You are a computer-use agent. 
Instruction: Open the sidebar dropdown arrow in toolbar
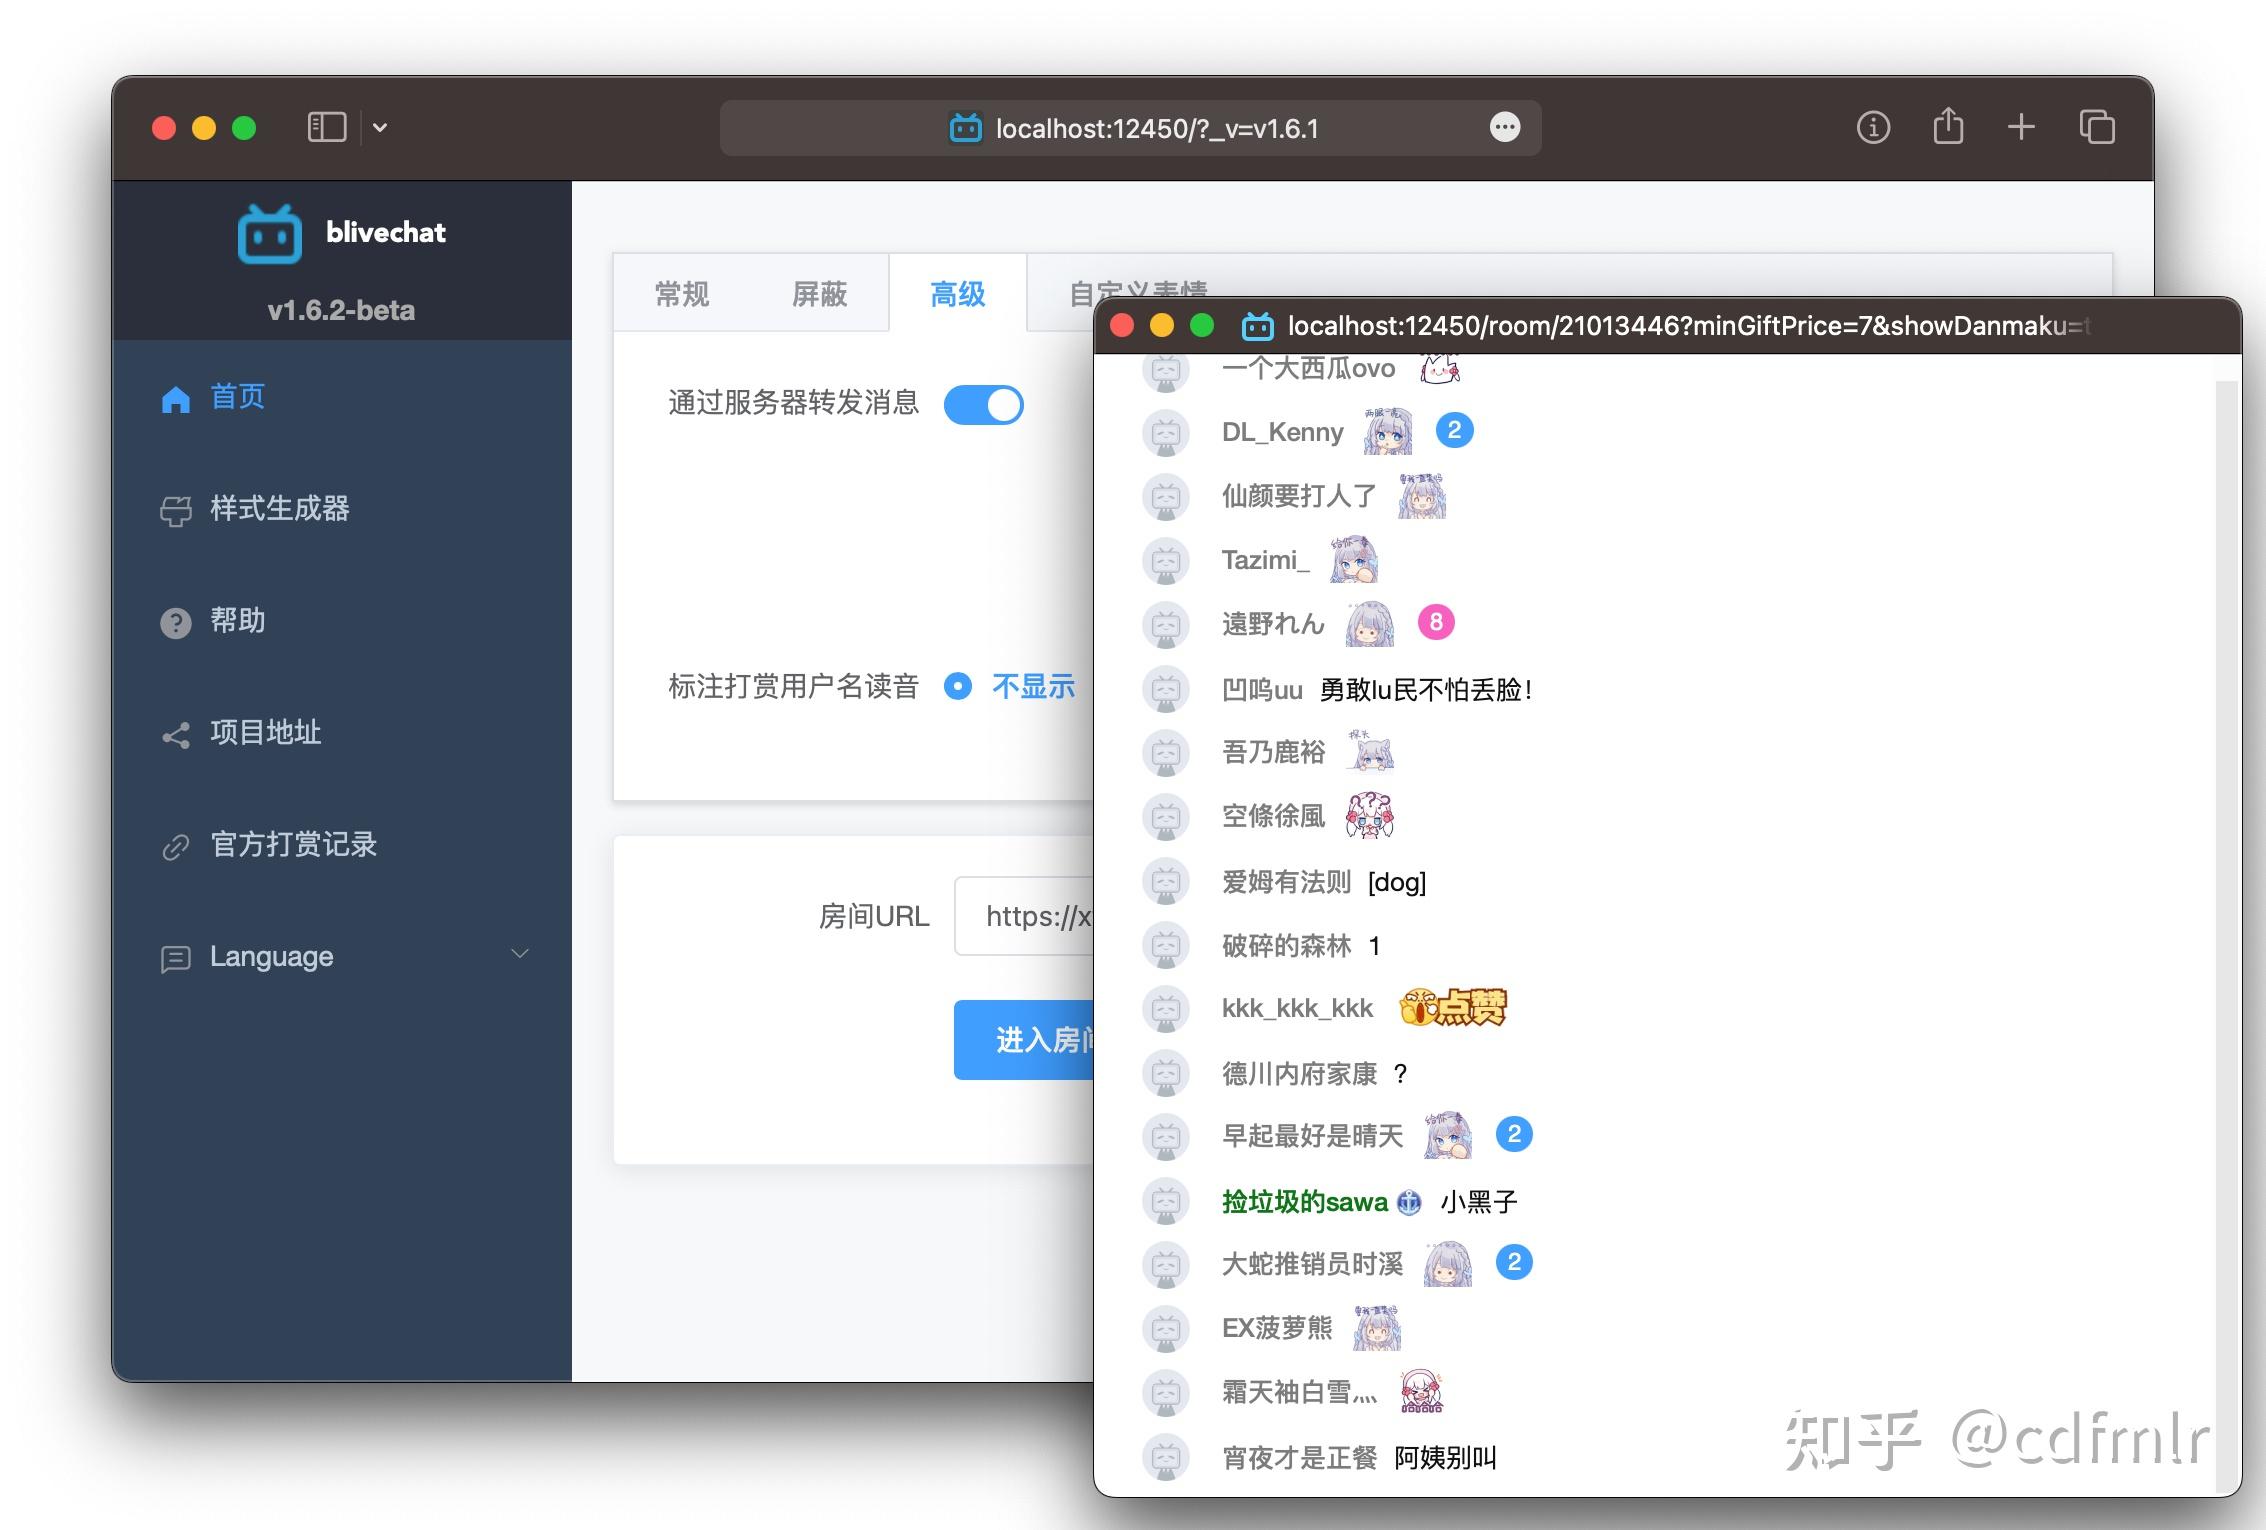pyautogui.click(x=380, y=128)
